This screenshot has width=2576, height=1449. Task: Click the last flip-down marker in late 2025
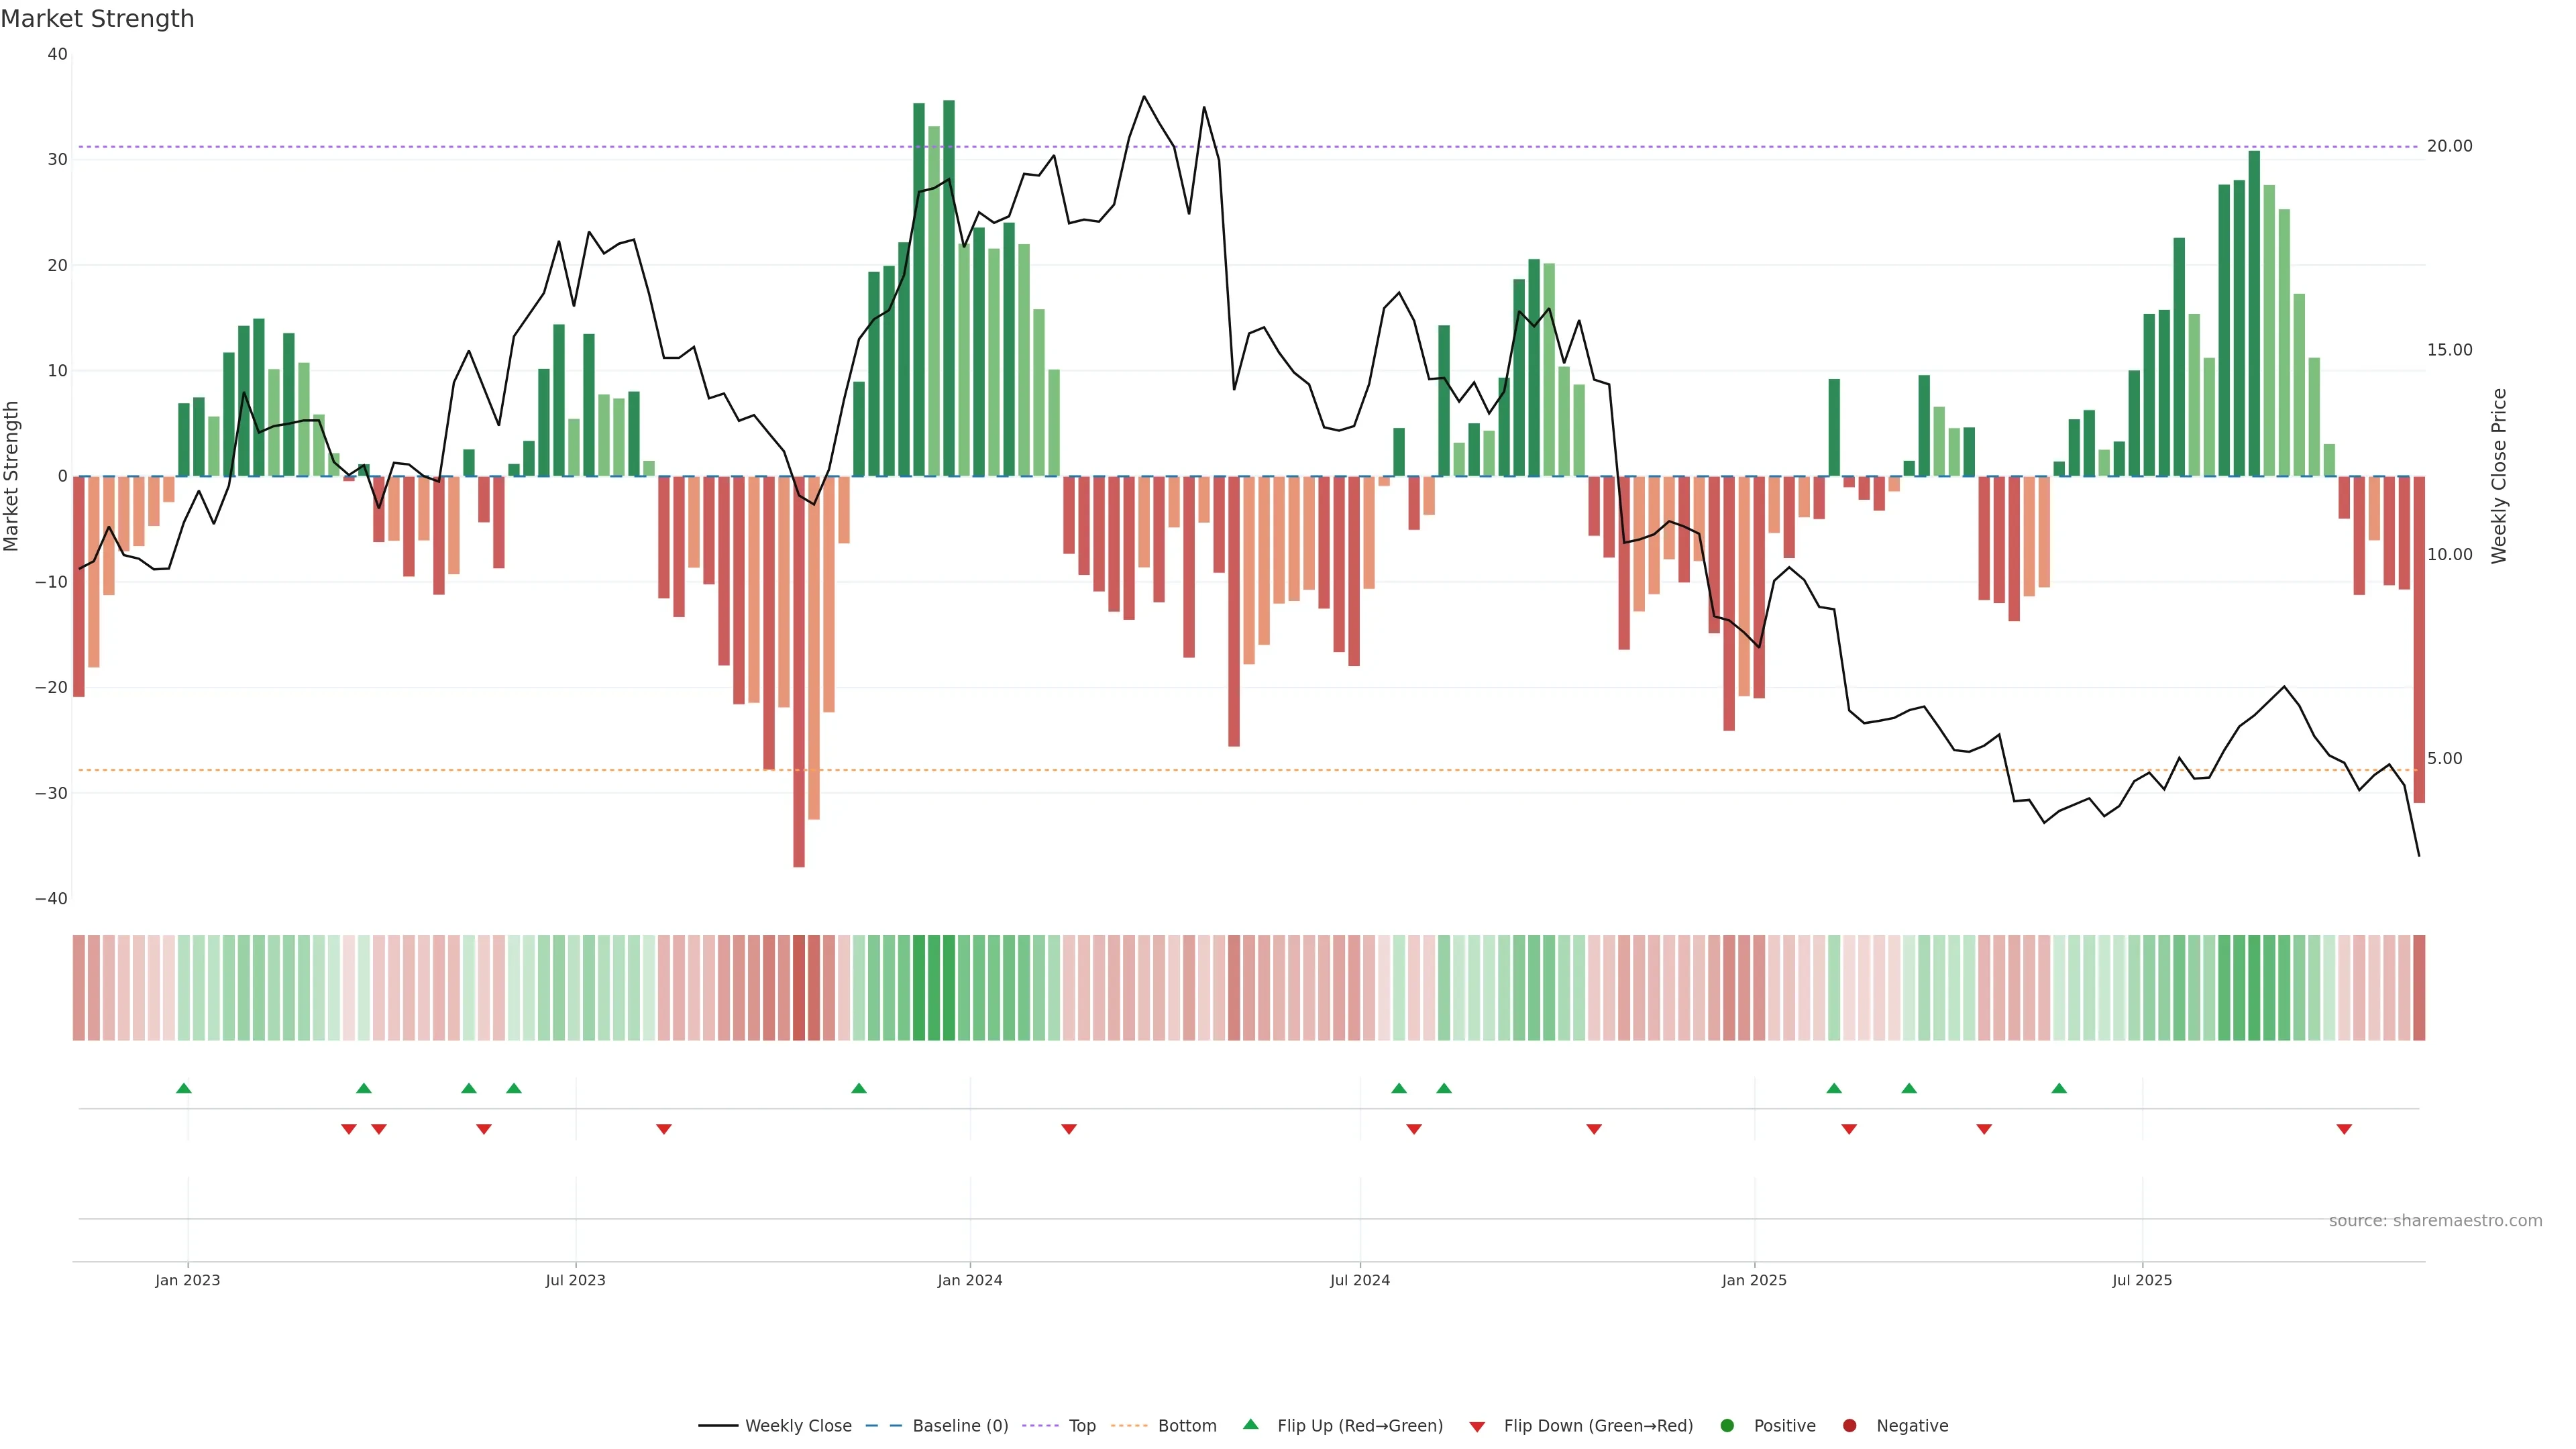(x=2344, y=1129)
